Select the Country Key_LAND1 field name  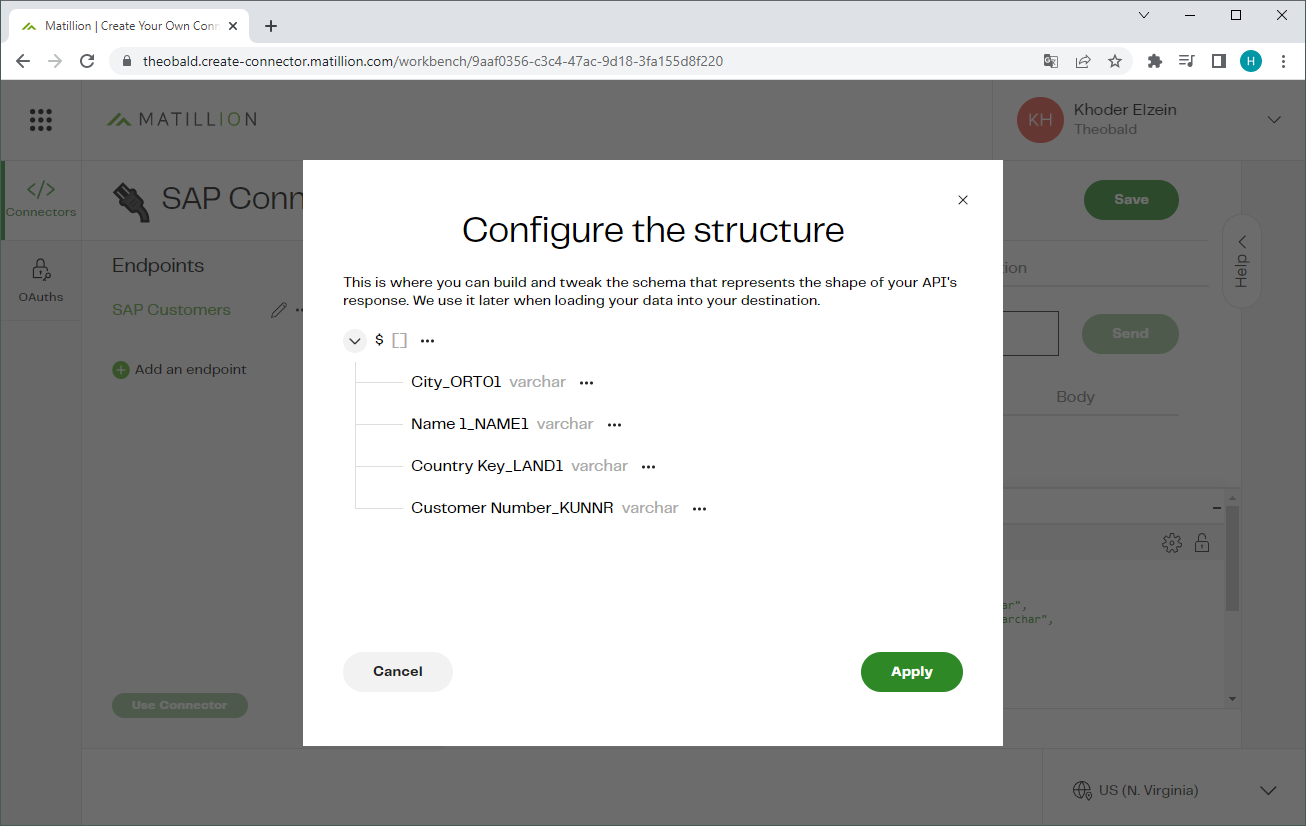487,466
